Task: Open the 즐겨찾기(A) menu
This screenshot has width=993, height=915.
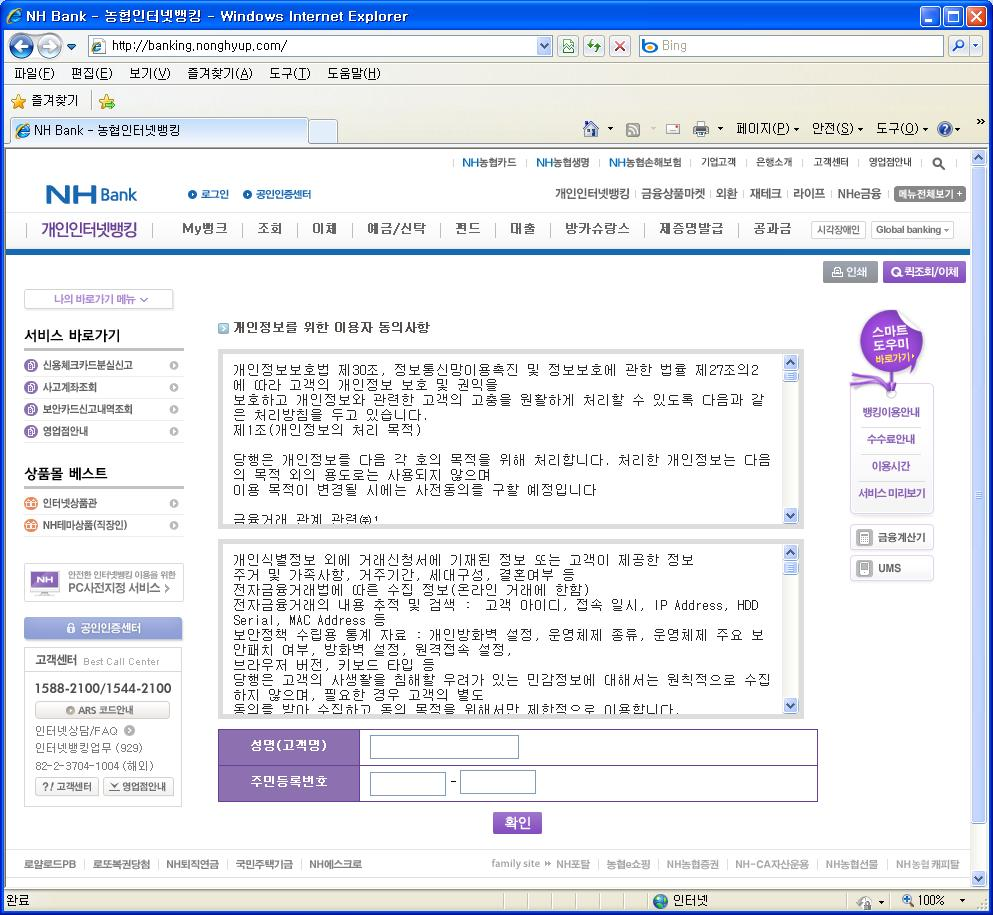Action: [x=220, y=73]
